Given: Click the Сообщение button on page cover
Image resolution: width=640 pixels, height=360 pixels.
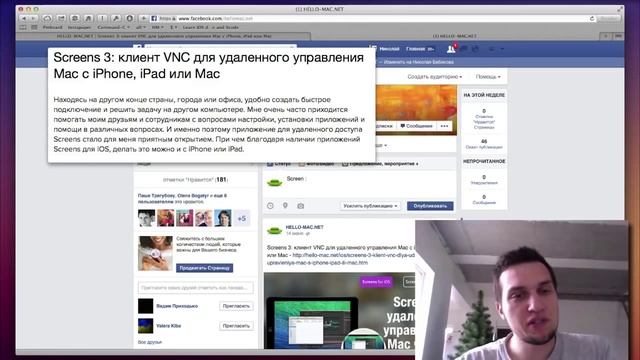Looking at the screenshot, I should tap(416, 126).
